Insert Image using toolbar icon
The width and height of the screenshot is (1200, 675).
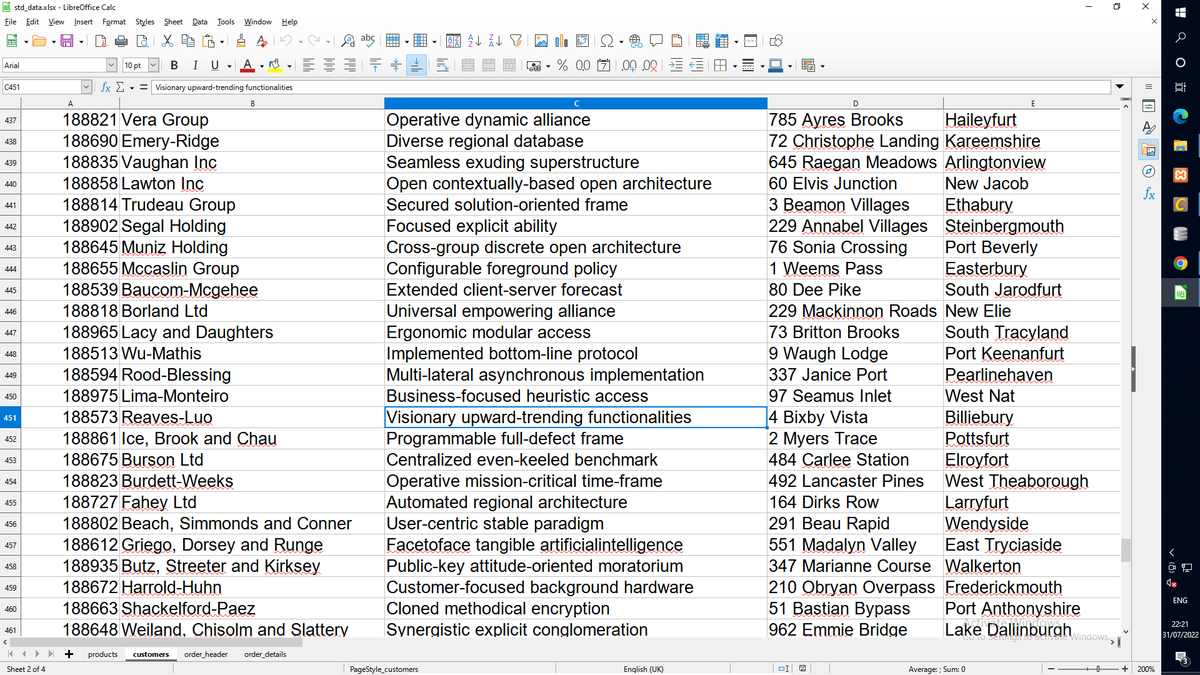click(x=541, y=41)
